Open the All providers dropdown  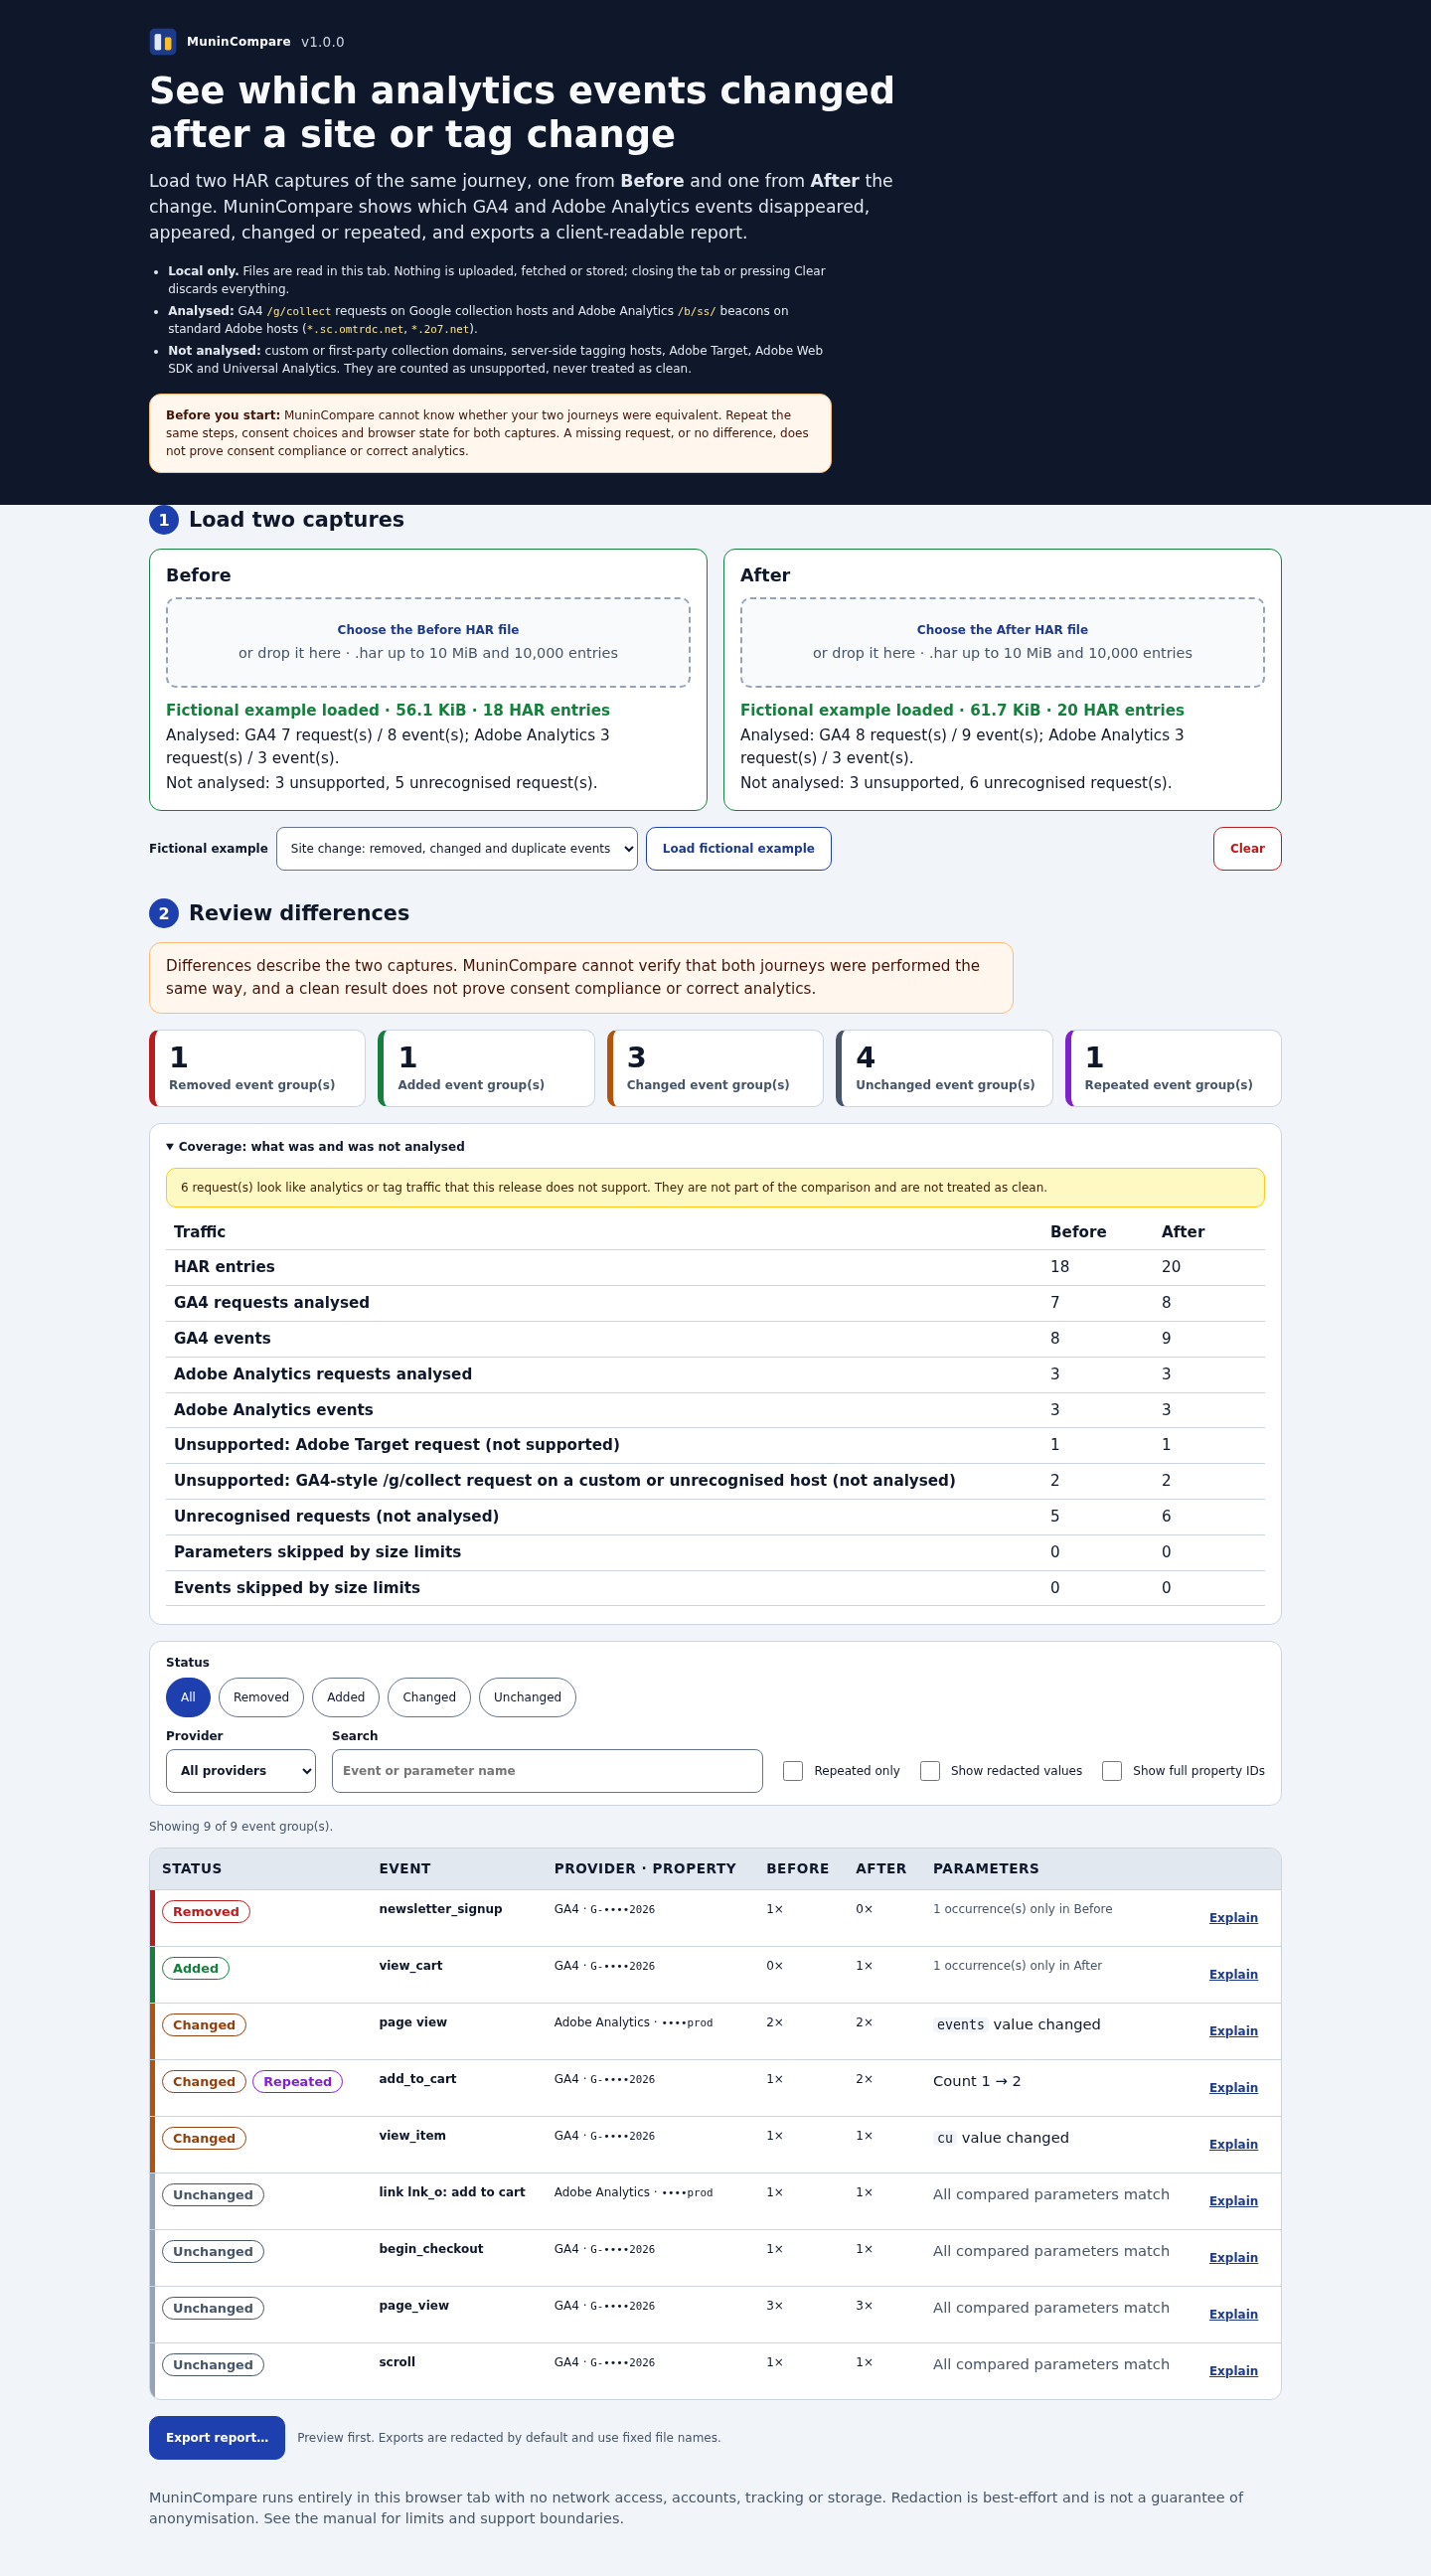click(241, 1771)
